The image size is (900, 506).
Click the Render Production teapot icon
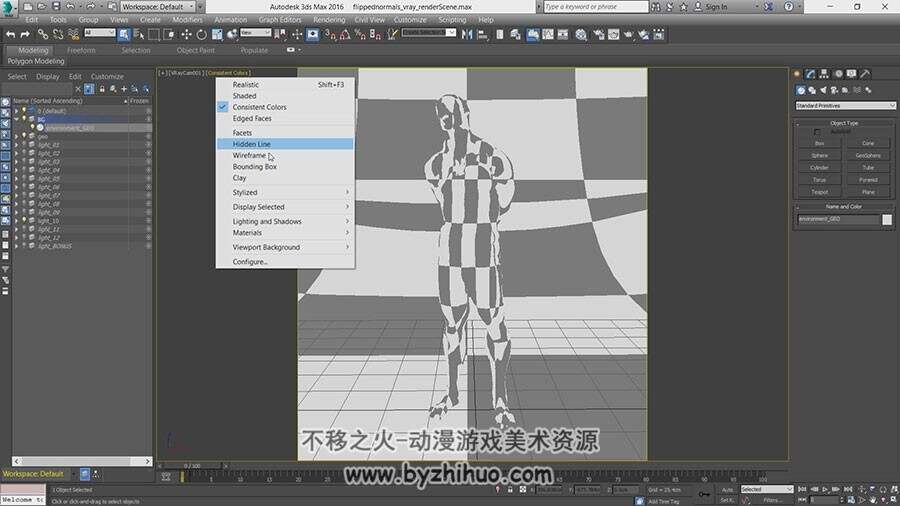tap(629, 34)
